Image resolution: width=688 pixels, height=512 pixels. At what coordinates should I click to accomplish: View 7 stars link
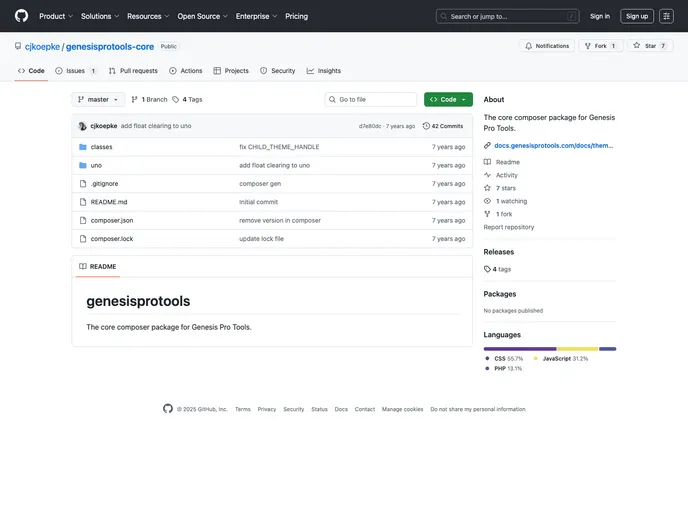tap(500, 188)
